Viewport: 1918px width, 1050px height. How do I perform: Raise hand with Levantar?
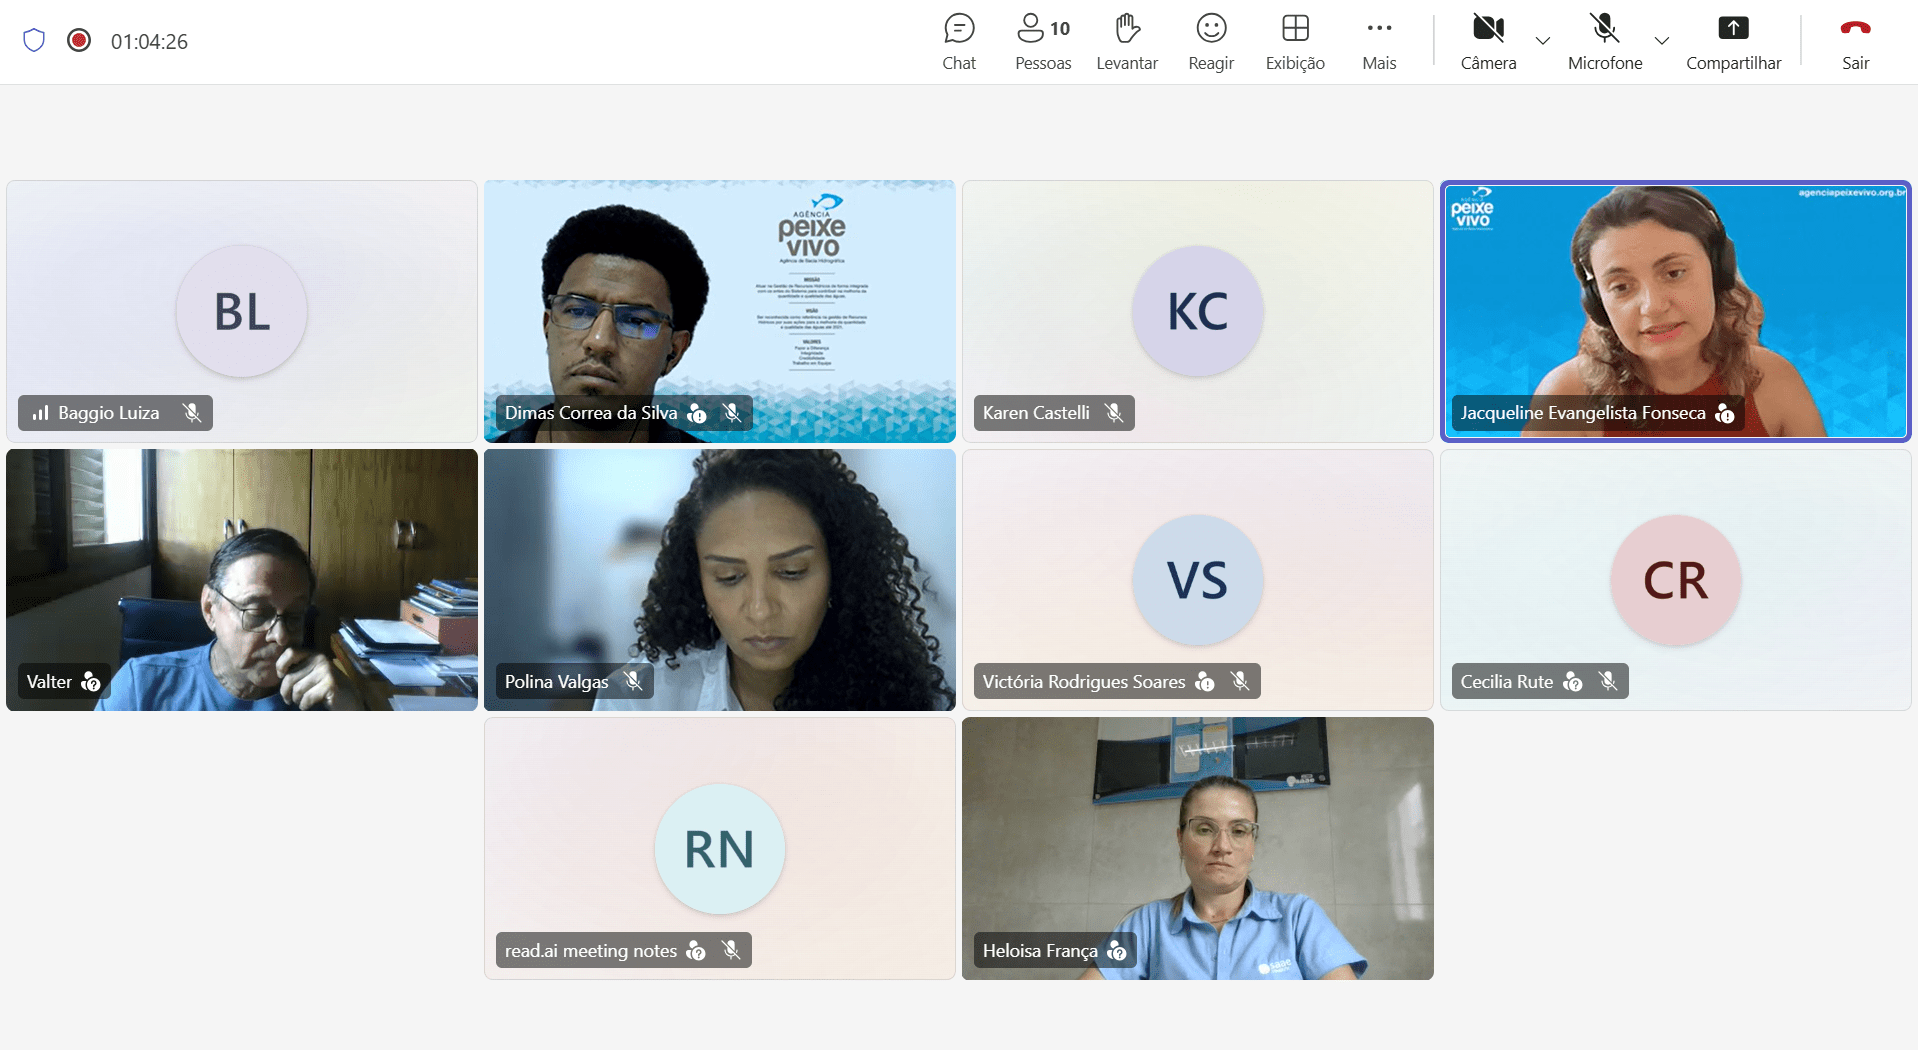(x=1127, y=42)
